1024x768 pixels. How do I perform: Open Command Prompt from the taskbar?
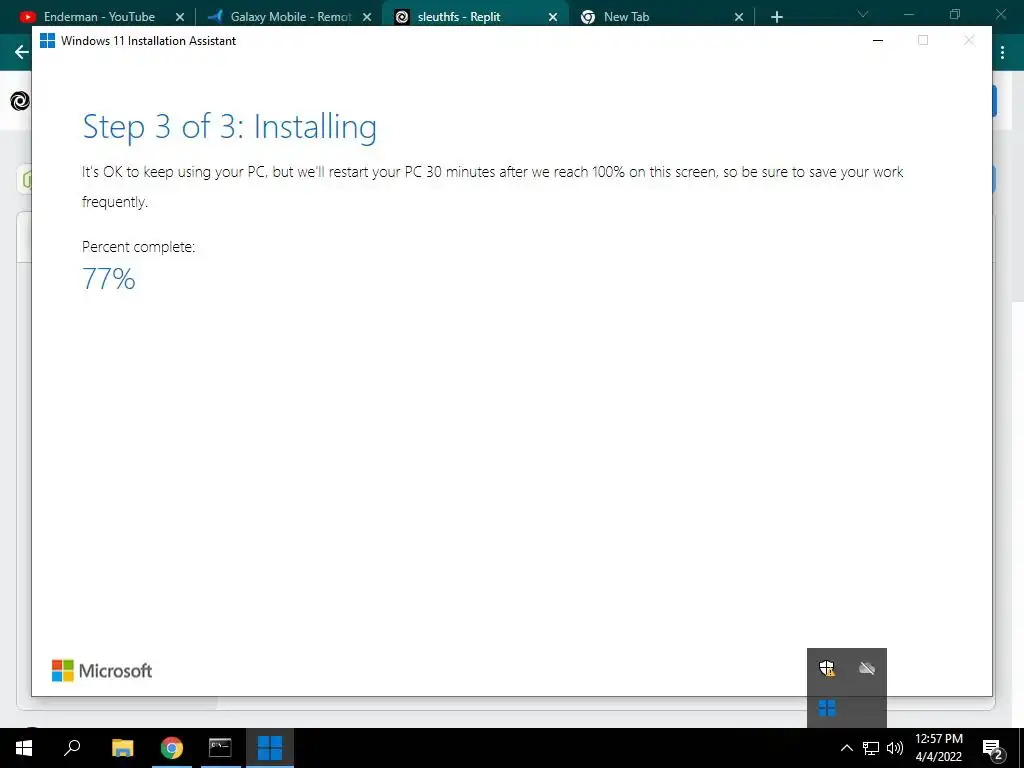pyautogui.click(x=220, y=748)
